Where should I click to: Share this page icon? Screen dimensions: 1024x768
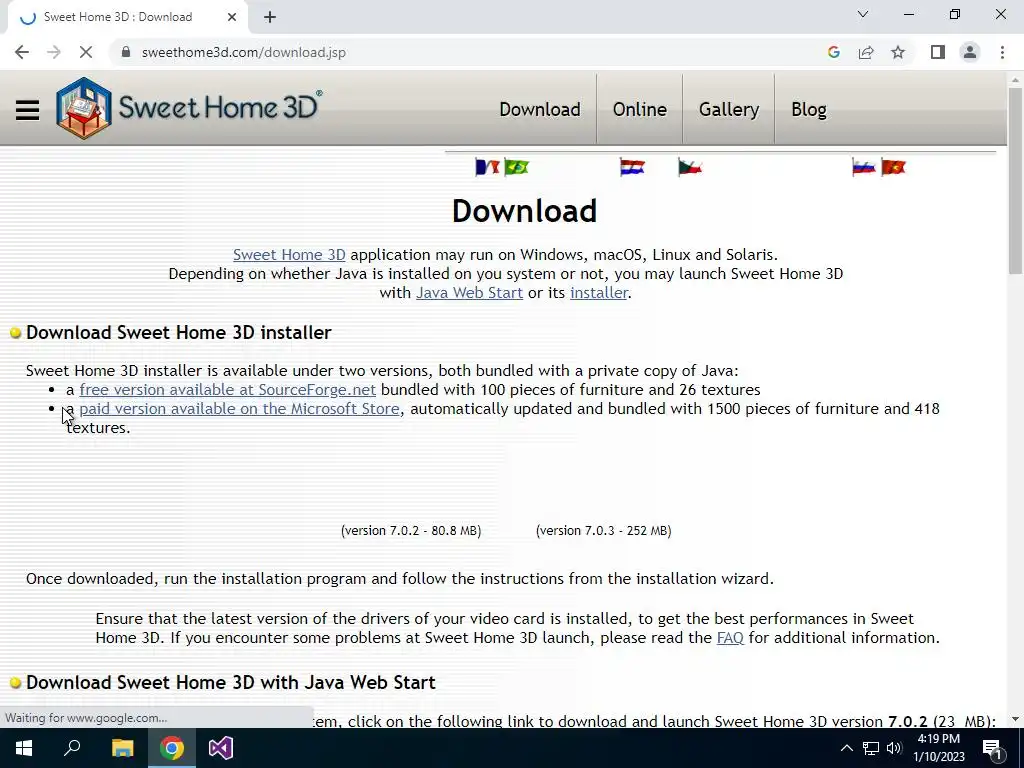click(x=866, y=52)
